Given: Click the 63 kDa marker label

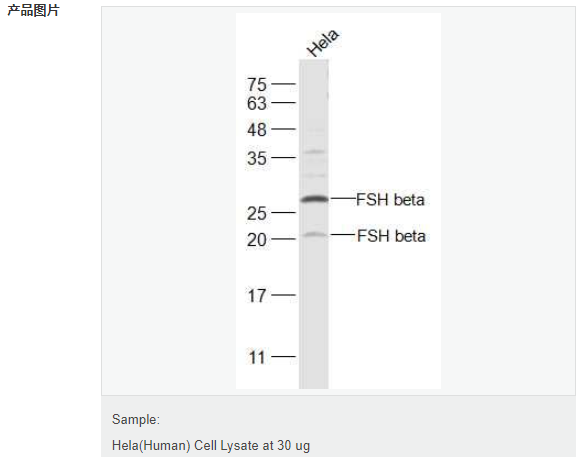Looking at the screenshot, I should tap(257, 103).
